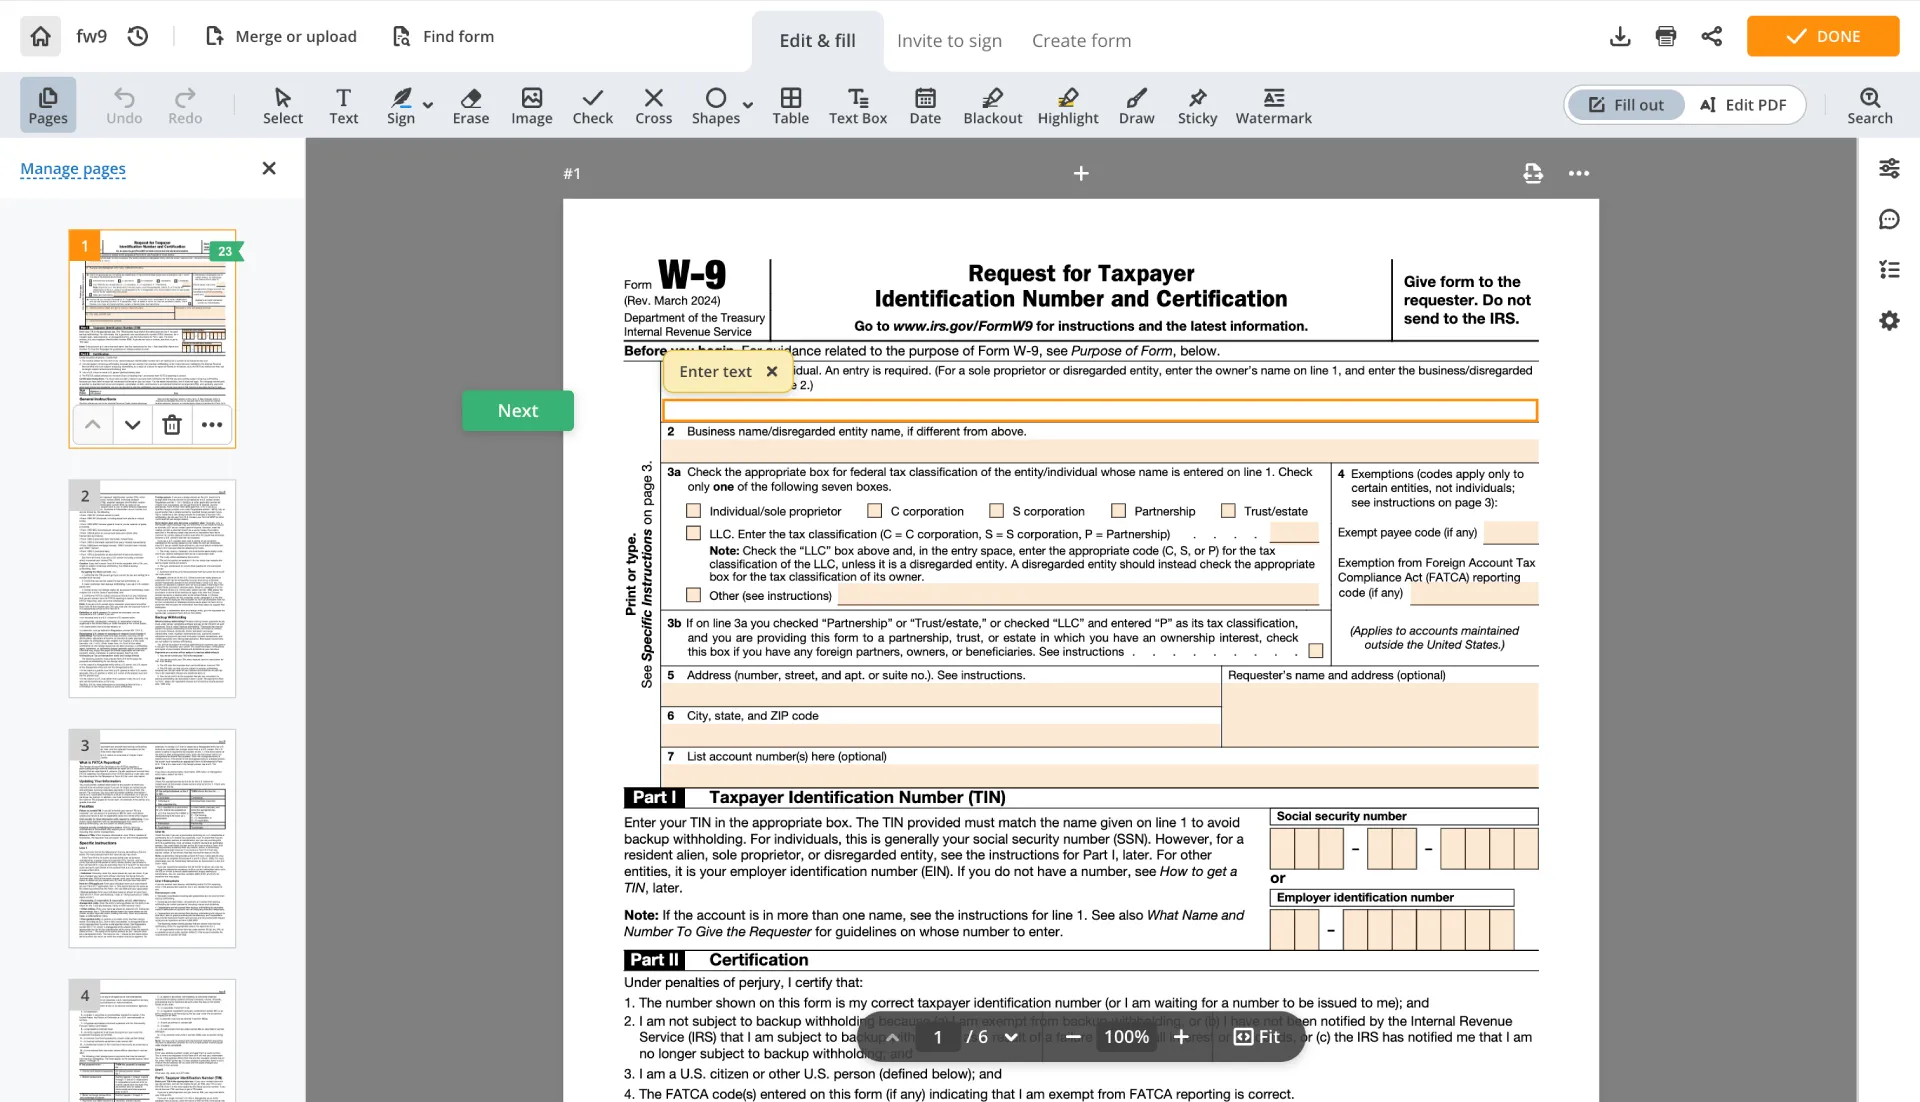Choose the Text Box tool
The image size is (1920, 1102).
858,105
